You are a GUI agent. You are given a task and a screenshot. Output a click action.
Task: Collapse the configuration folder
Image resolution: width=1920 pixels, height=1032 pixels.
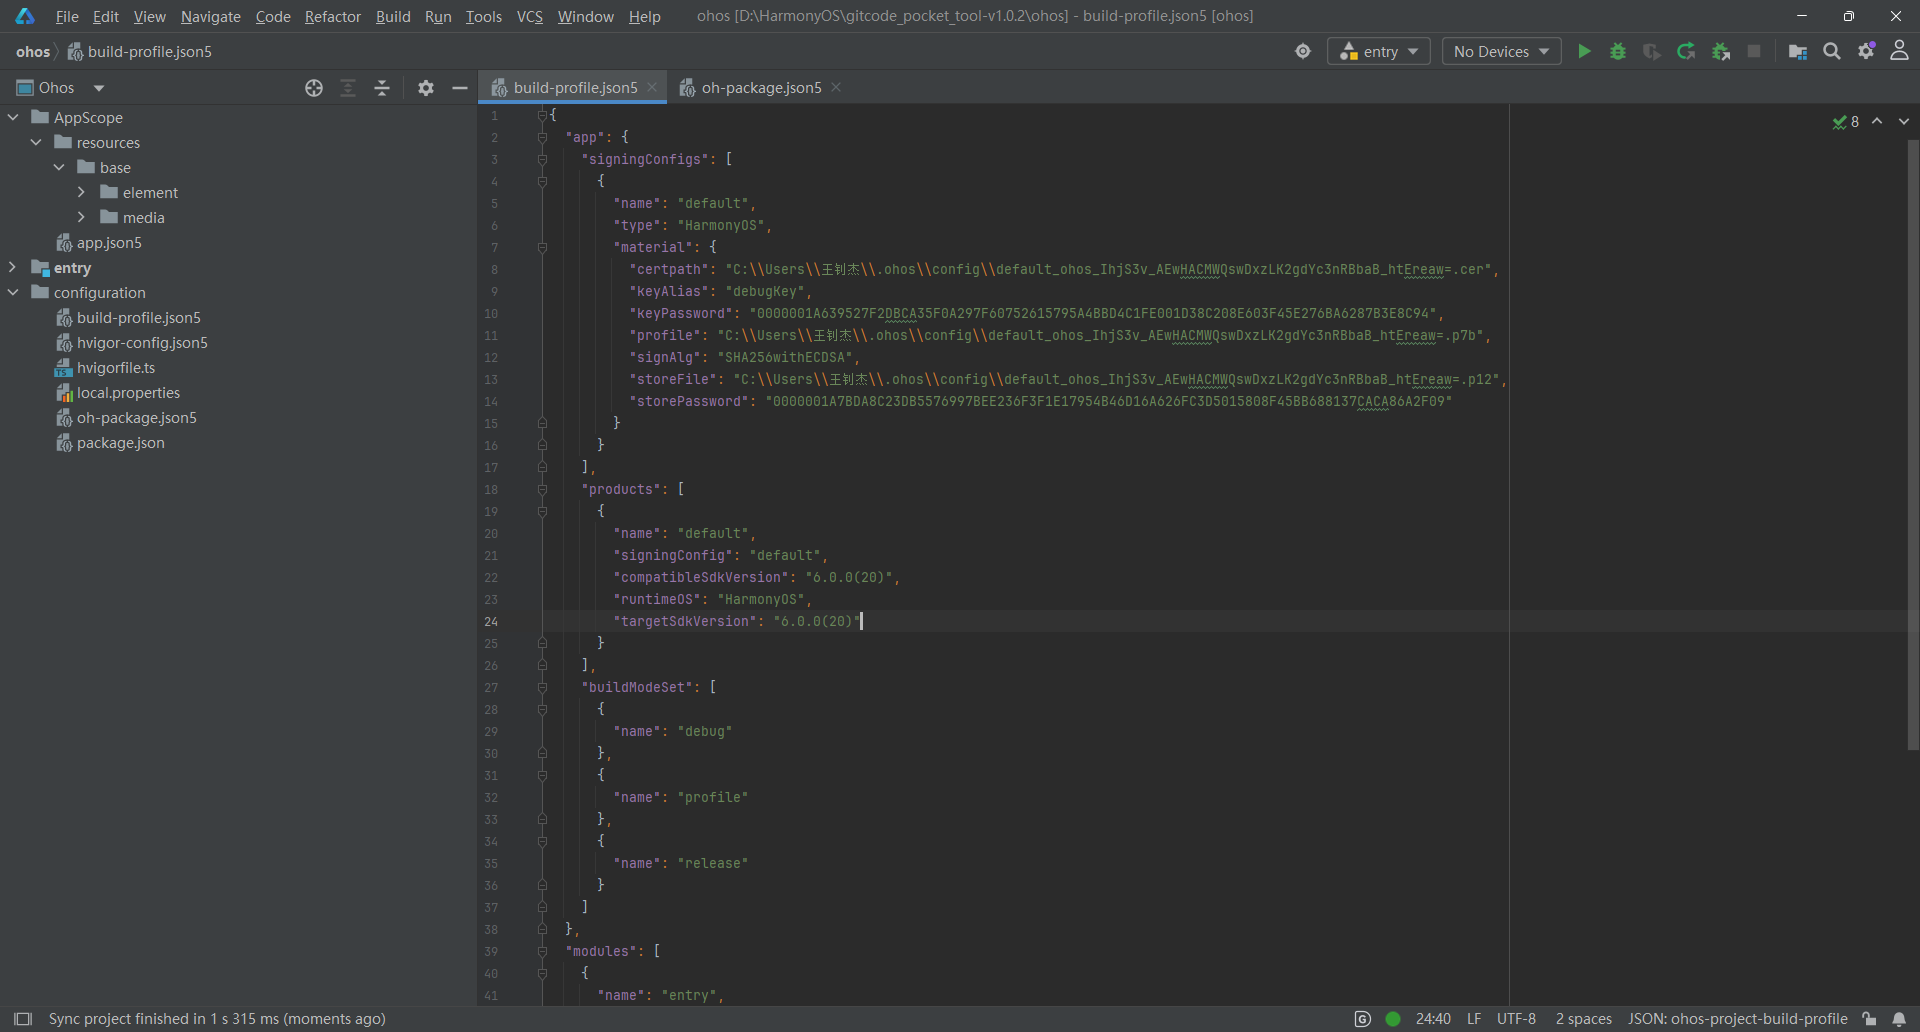click(x=13, y=292)
